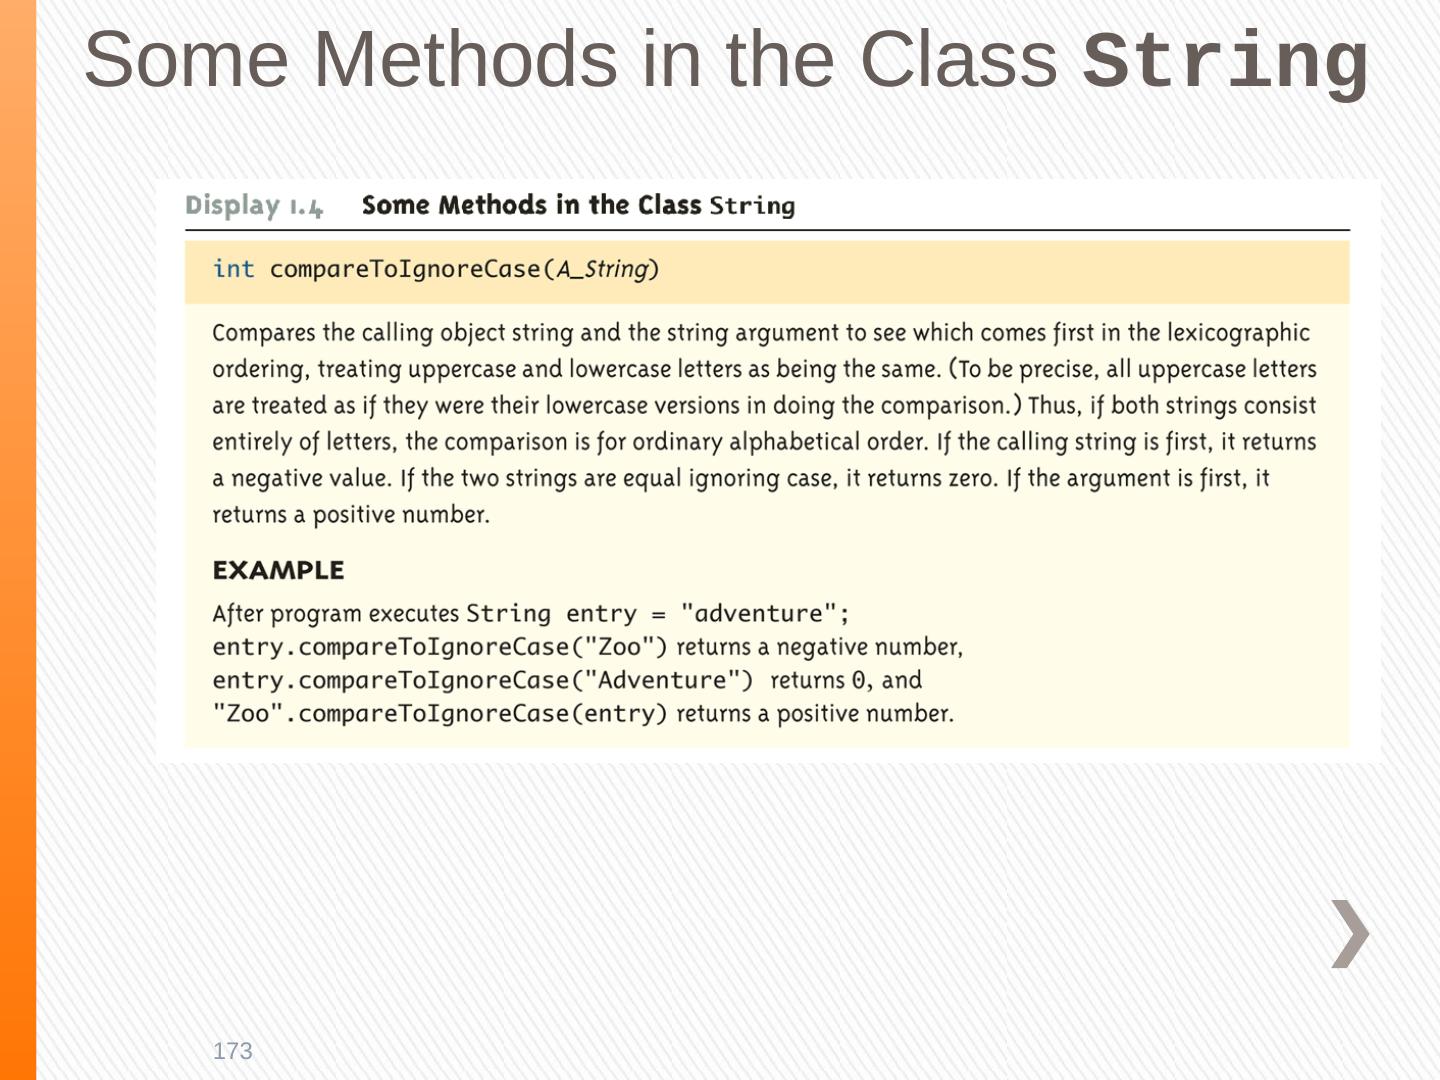The width and height of the screenshot is (1440, 1080).
Task: Click the gray next-slide chevron arrow
Action: [x=1350, y=934]
